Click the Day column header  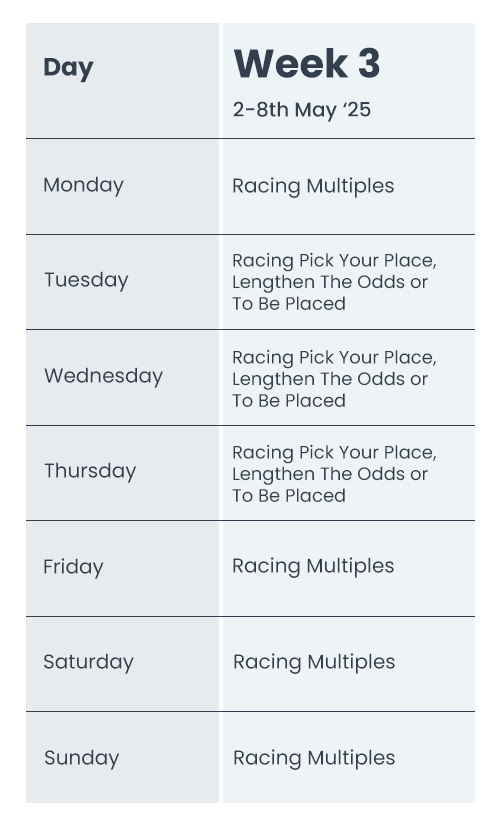[x=68, y=68]
